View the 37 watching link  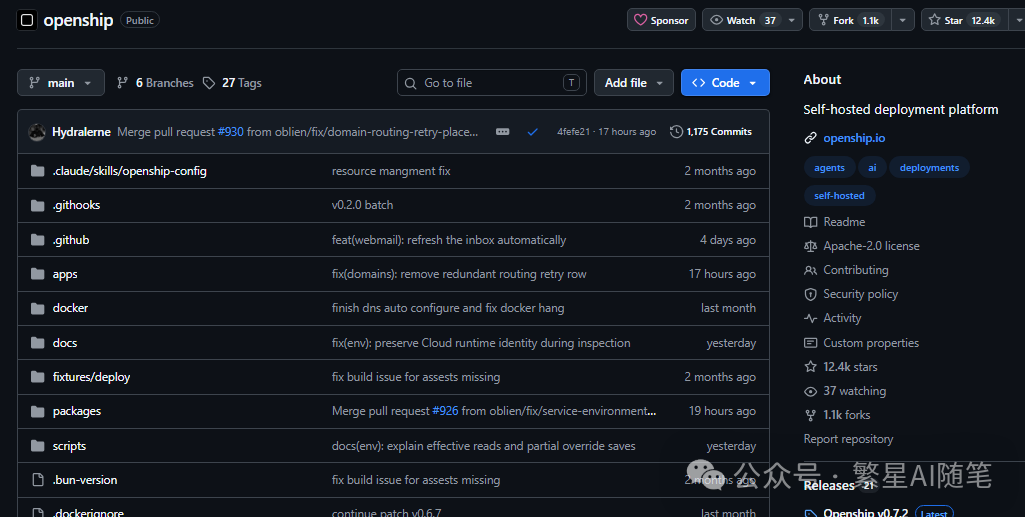pyautogui.click(x=845, y=392)
